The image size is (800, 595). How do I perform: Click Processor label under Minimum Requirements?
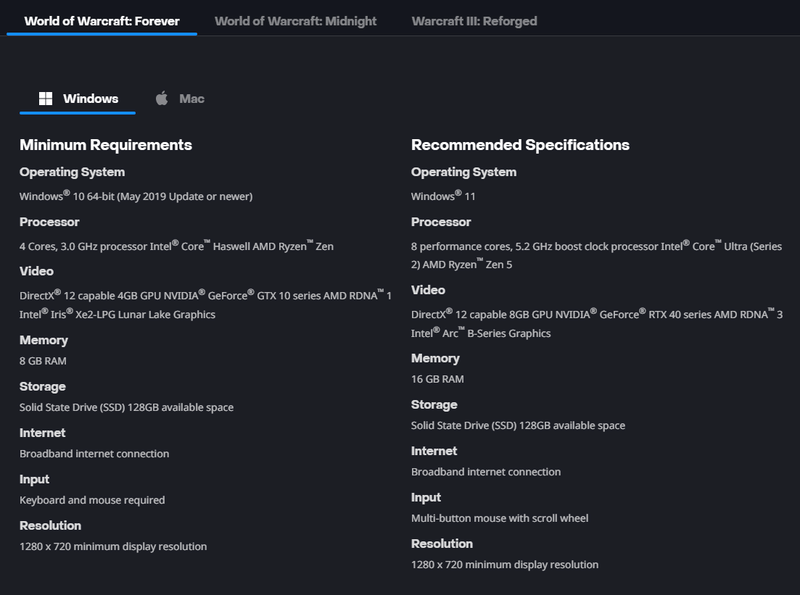click(x=49, y=222)
